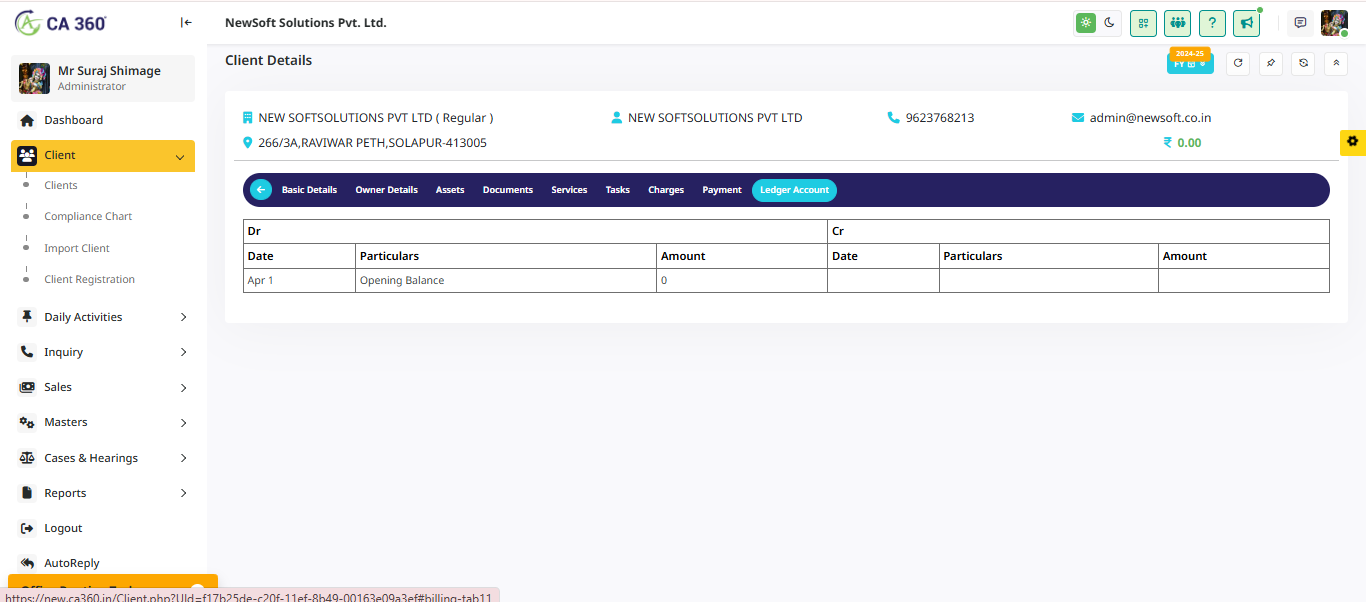Click the Apr 1 date link
1366x602 pixels.
pos(260,281)
